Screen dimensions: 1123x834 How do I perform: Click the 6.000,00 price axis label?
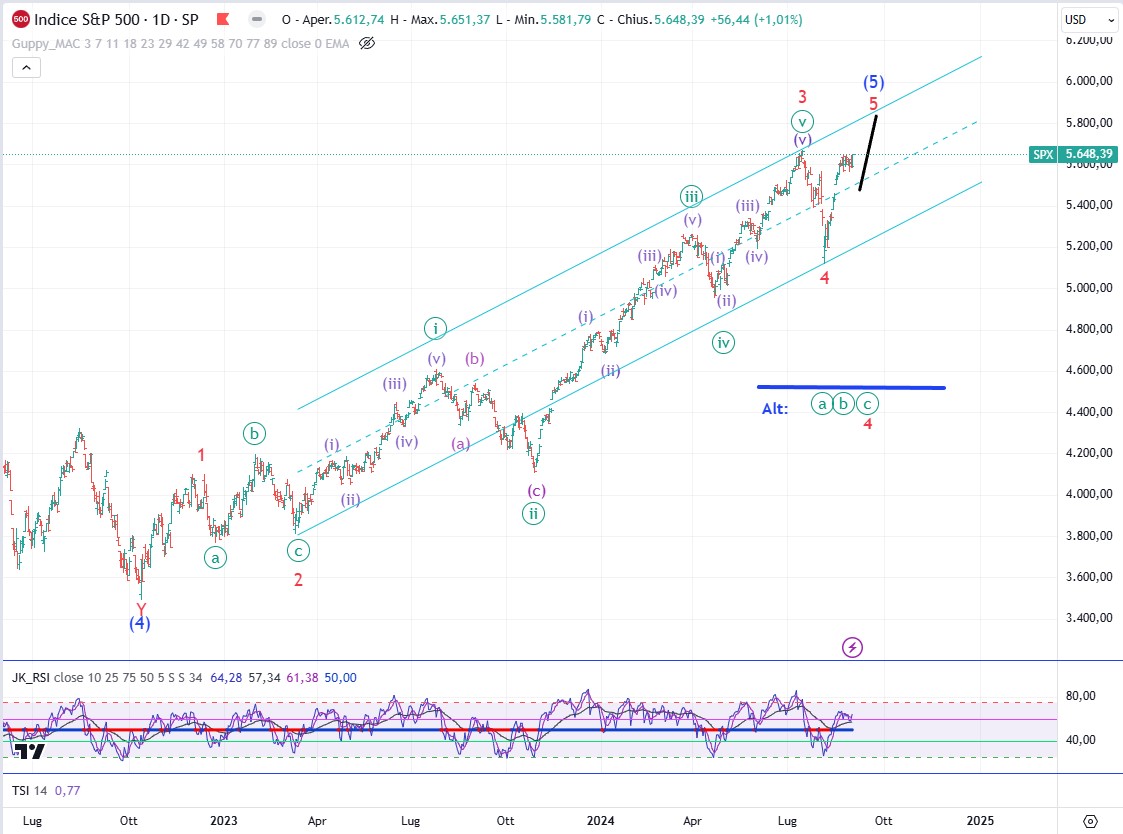(1089, 81)
